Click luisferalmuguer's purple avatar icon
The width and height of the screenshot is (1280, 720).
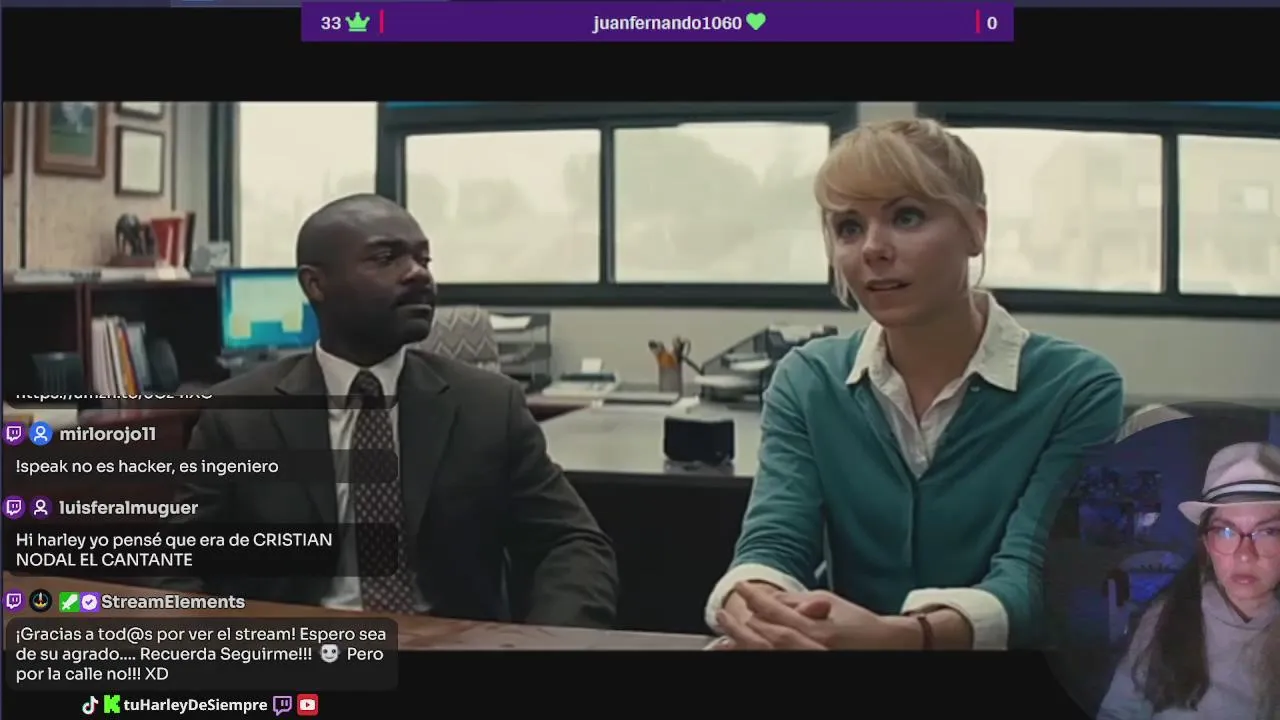click(x=40, y=508)
